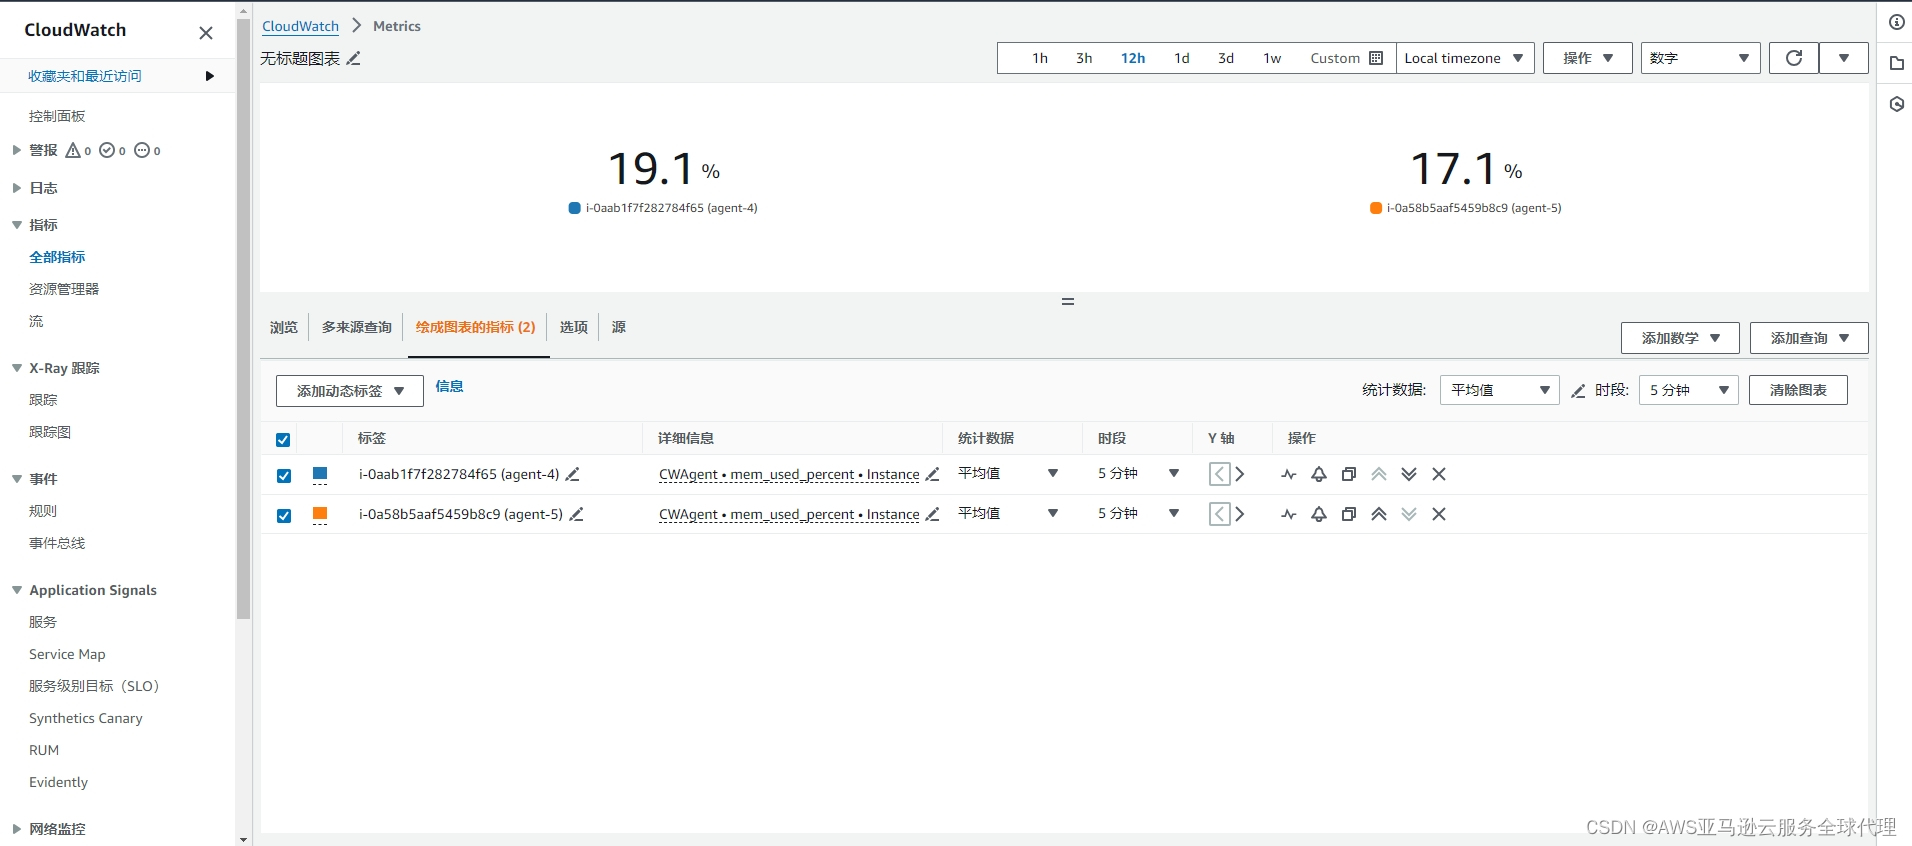Open the Local timezone dropdown

tap(1465, 58)
